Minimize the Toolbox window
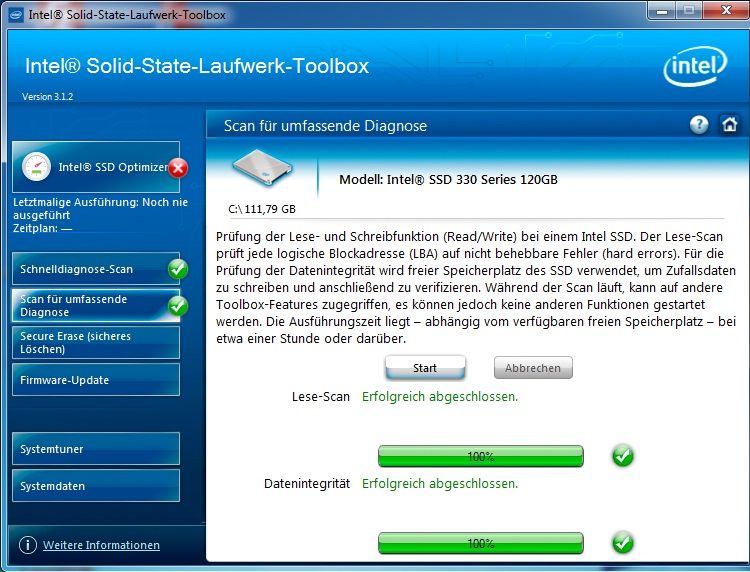This screenshot has width=750, height=572. pyautogui.click(x=662, y=11)
